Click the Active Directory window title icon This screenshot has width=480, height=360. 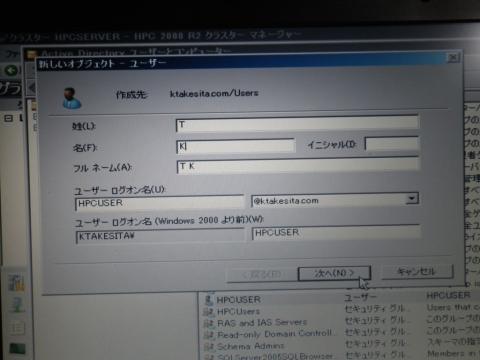click(x=31, y=54)
